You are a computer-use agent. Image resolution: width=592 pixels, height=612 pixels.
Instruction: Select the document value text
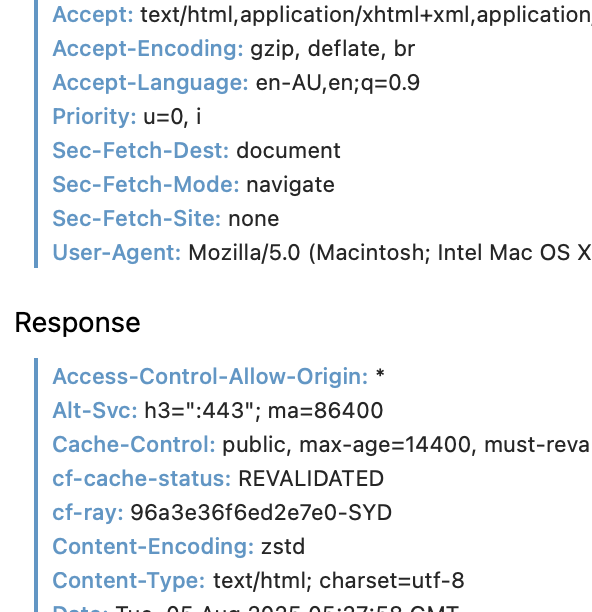pos(288,151)
